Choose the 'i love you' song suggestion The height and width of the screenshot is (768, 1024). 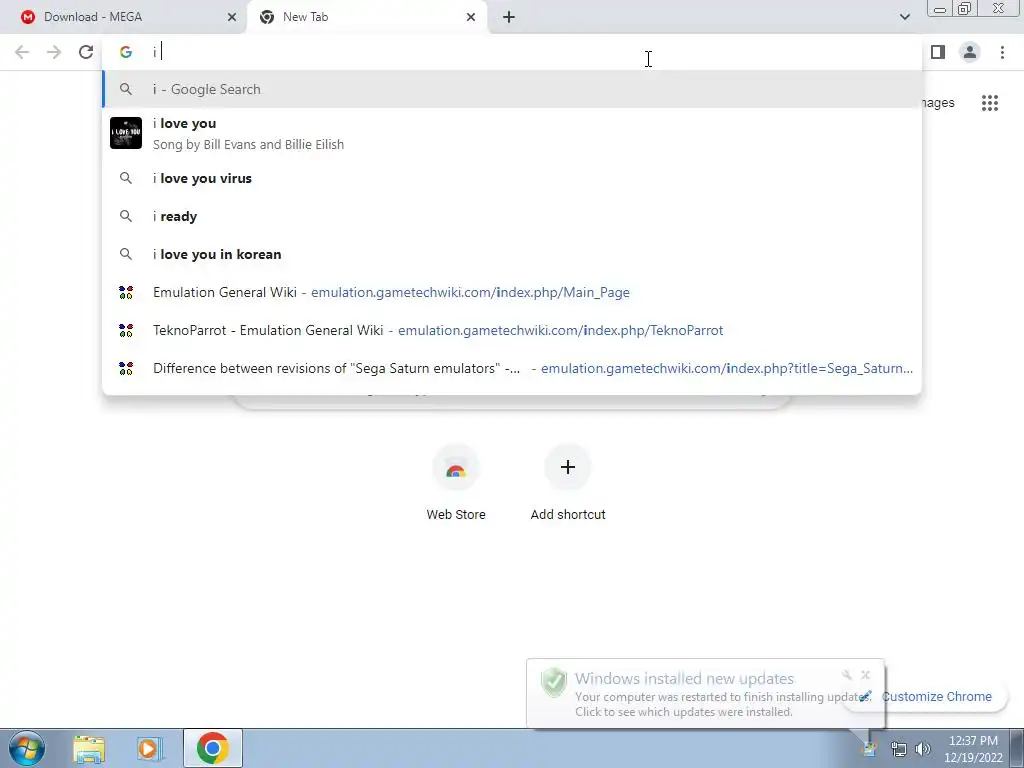(512, 133)
